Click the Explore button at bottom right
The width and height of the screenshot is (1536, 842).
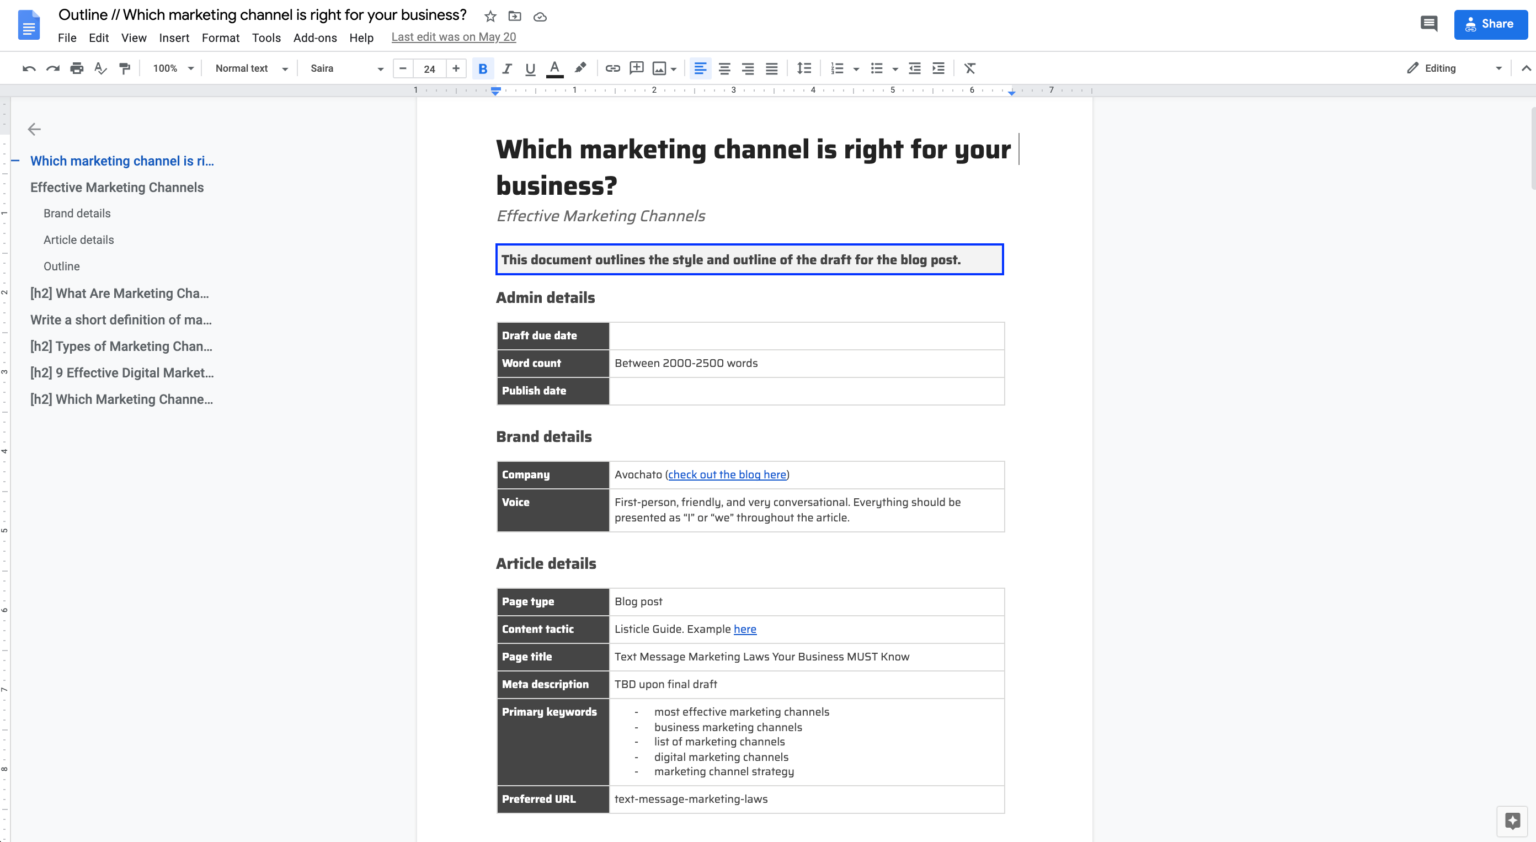pyautogui.click(x=1512, y=821)
